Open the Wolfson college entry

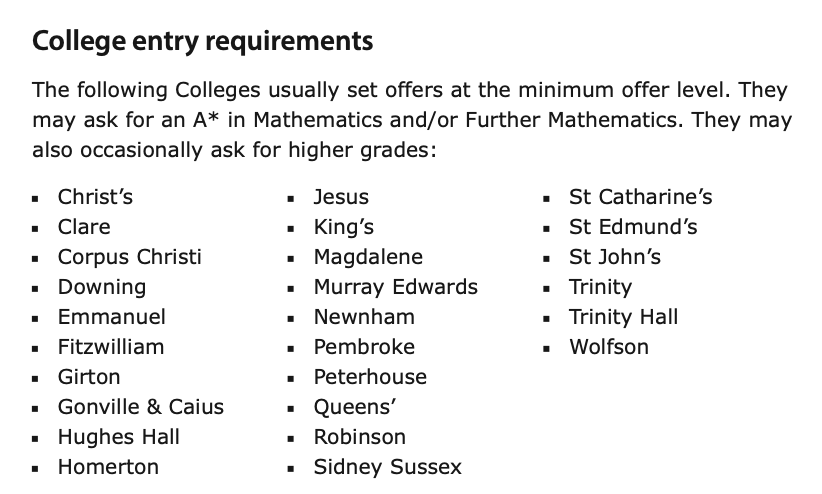point(608,347)
